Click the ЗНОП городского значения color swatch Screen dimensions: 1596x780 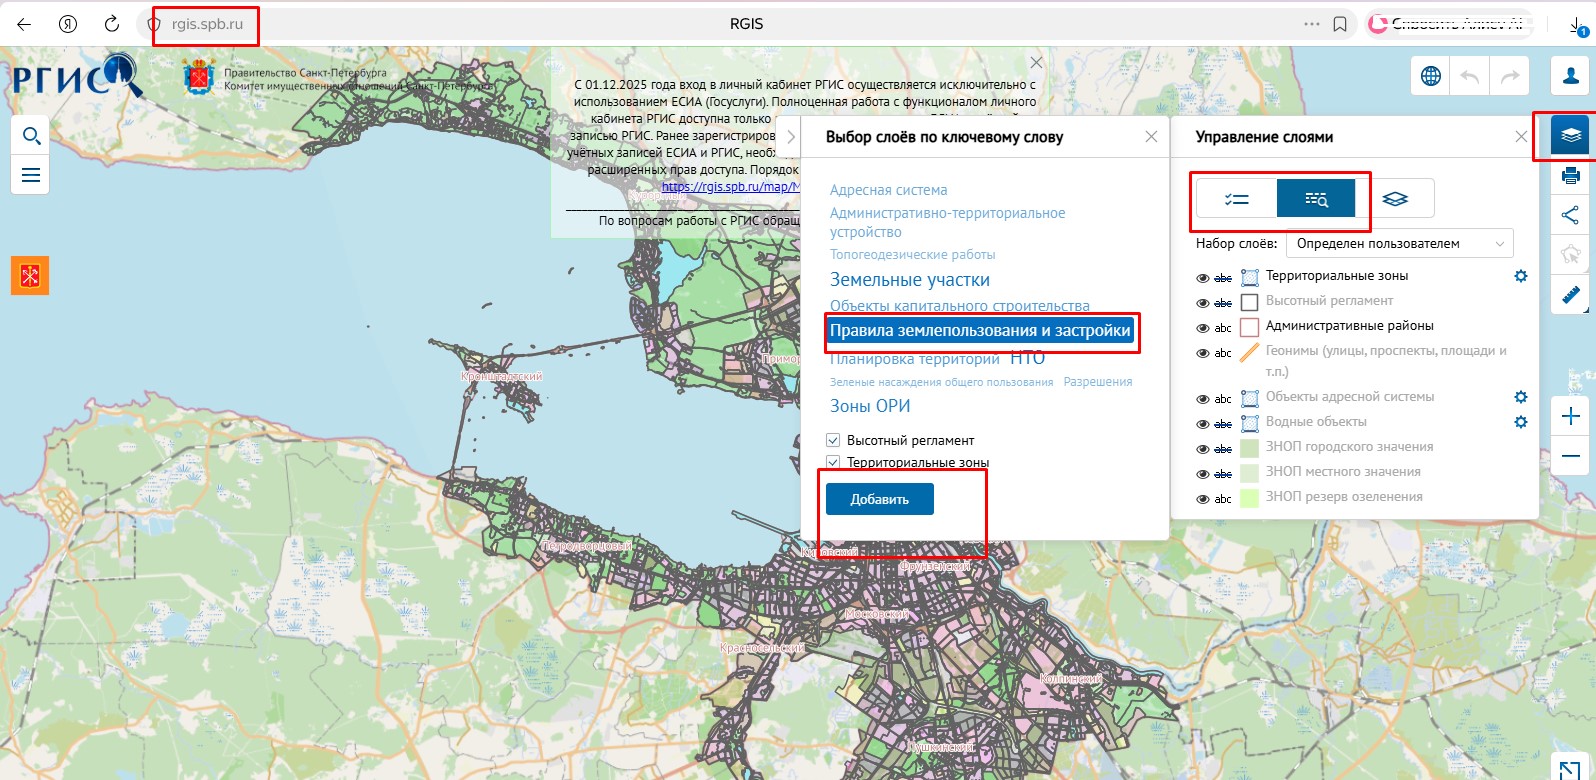click(x=1249, y=447)
